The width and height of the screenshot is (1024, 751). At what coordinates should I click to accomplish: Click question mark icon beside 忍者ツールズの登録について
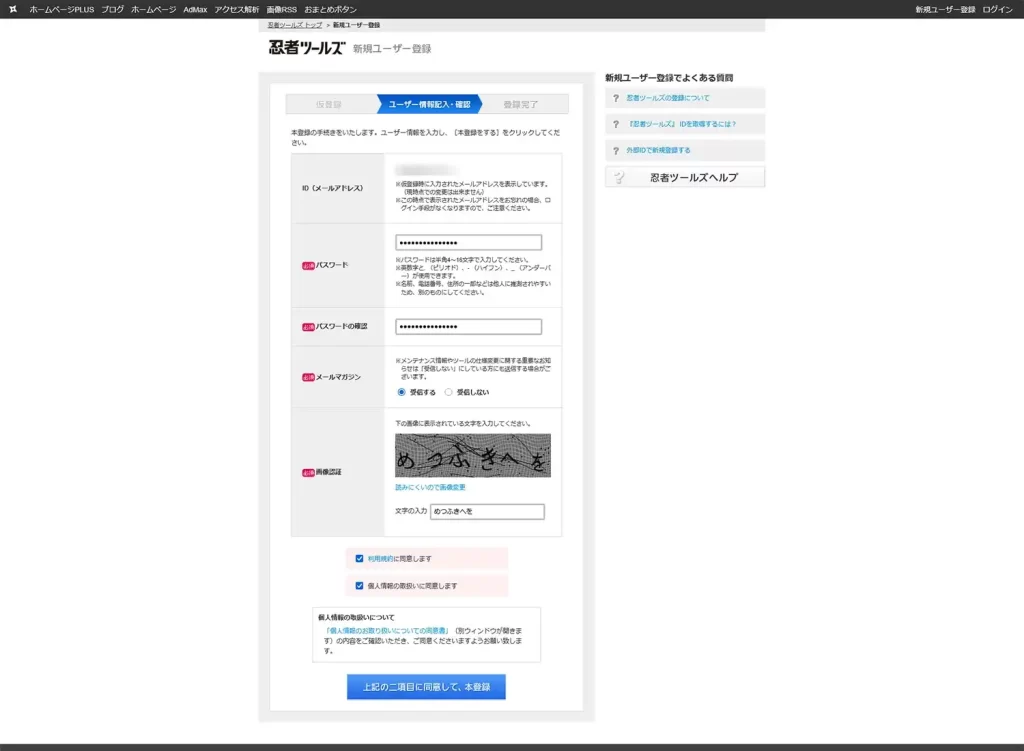tap(616, 98)
